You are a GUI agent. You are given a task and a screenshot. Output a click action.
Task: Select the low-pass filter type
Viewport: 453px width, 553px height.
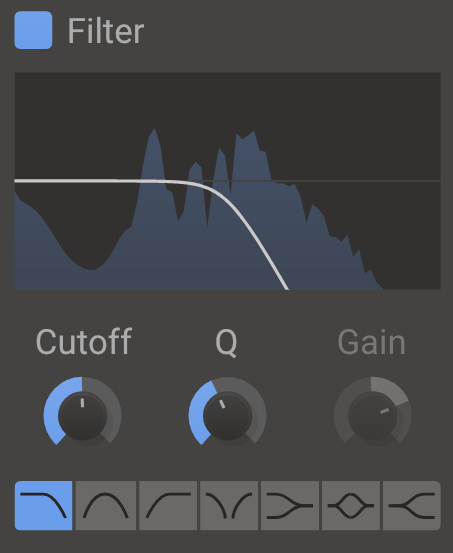pos(43,505)
